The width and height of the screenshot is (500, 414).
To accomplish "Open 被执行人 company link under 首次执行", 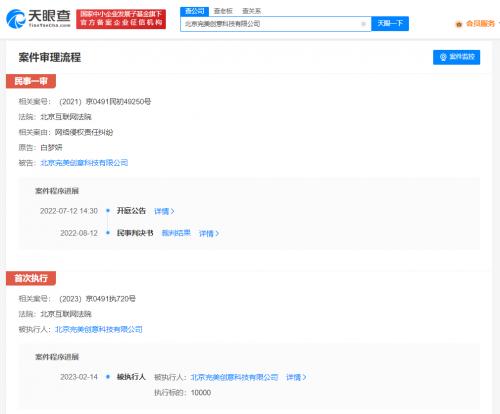I will coord(99,329).
